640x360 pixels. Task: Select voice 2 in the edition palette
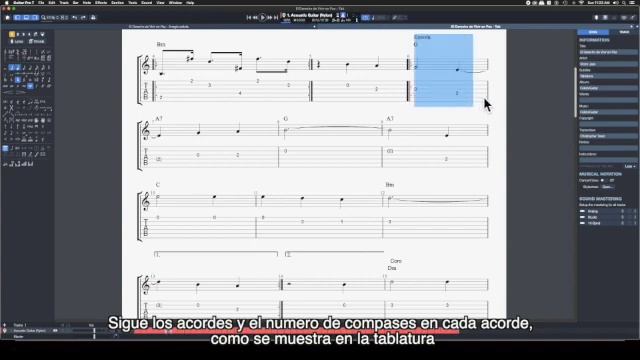point(18,34)
